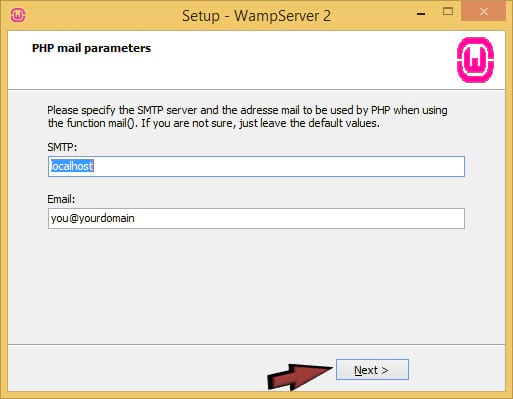Click the "PHP mail parameters" heading

pos(91,48)
